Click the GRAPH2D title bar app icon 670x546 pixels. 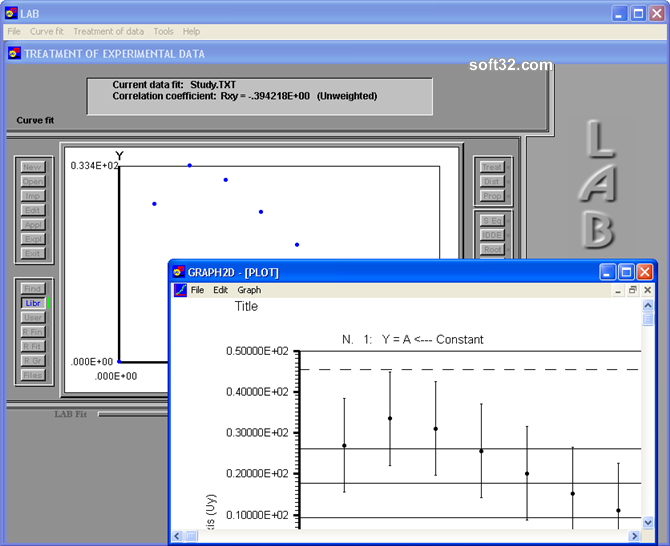(178, 272)
